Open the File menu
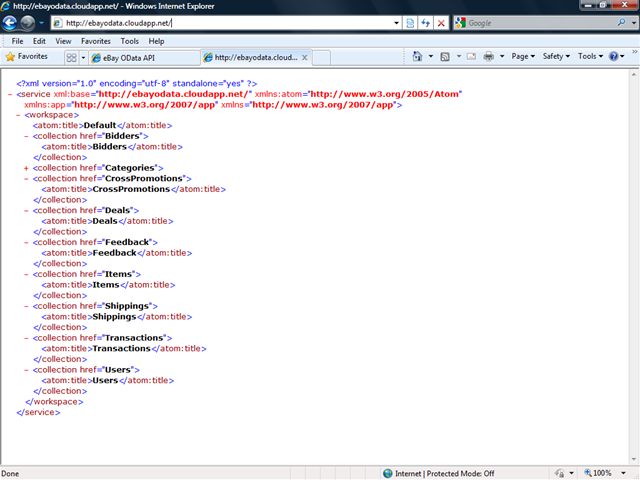This screenshot has width=640, height=480. point(17,41)
